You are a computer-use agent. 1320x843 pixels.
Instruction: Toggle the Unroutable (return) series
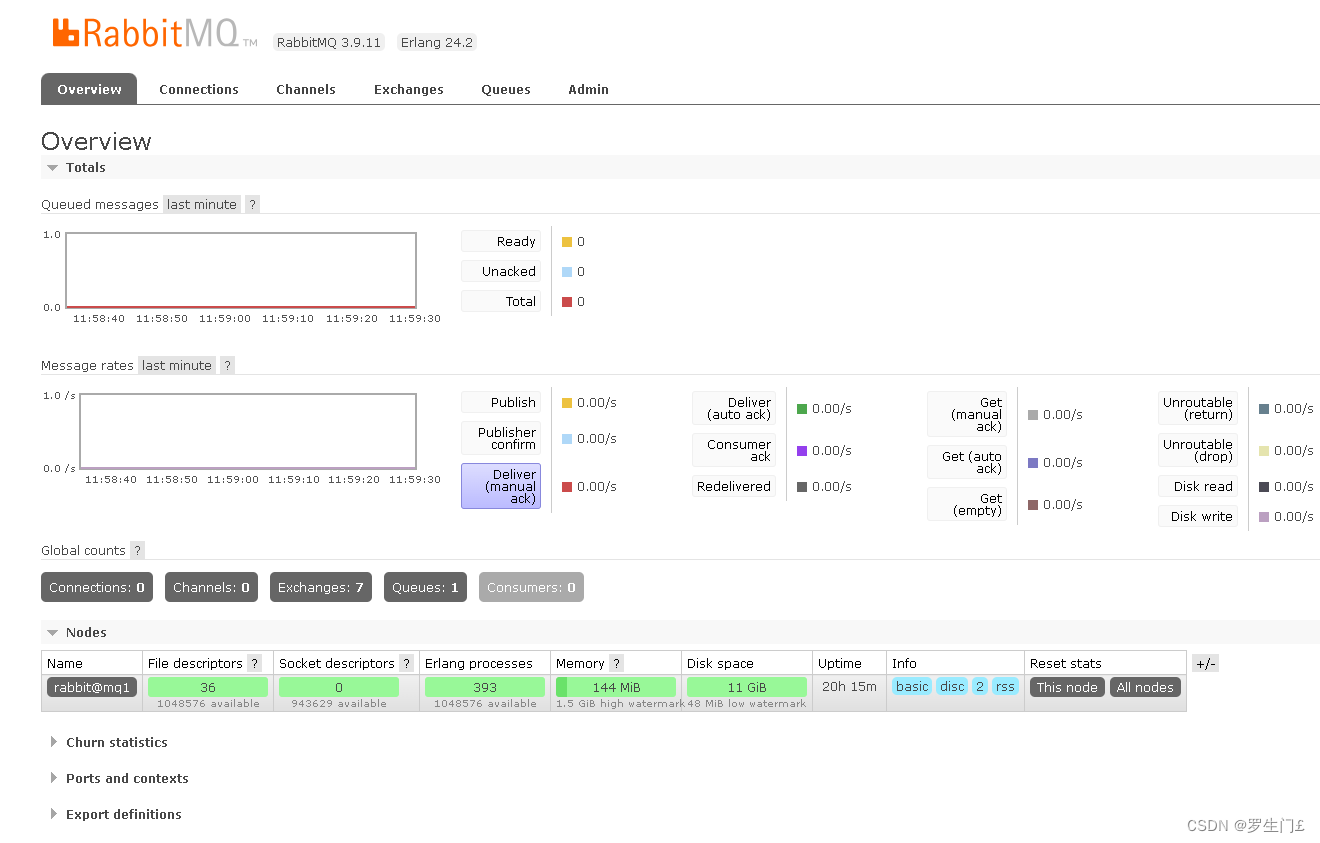click(x=1198, y=408)
